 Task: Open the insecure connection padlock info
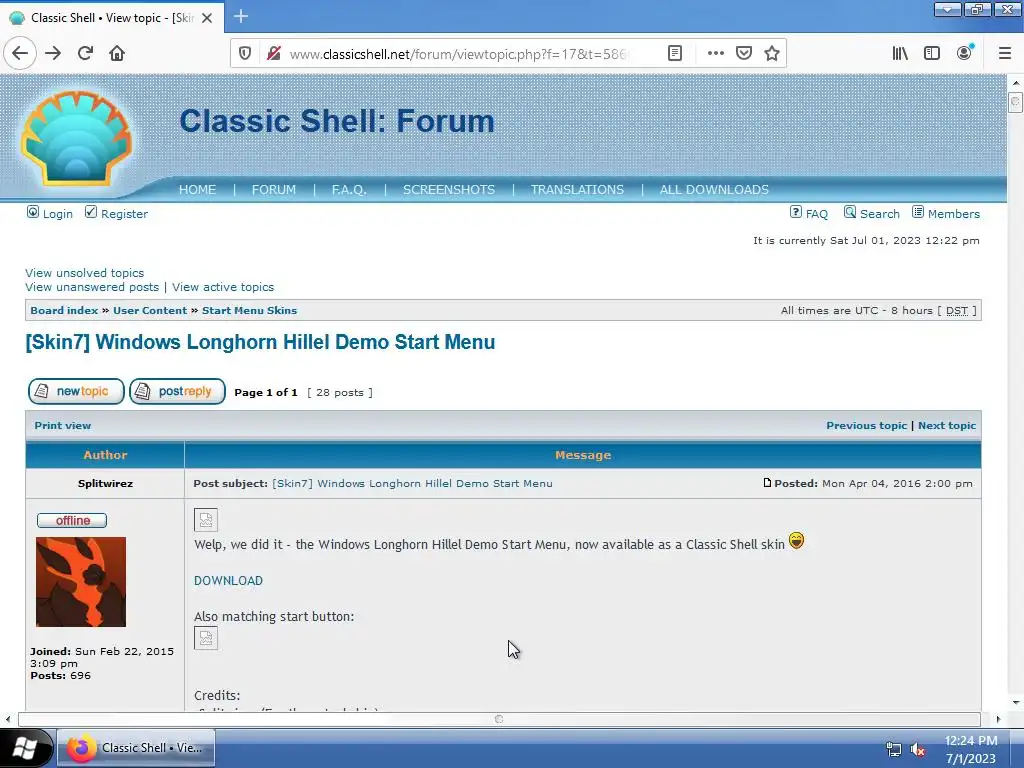(274, 53)
